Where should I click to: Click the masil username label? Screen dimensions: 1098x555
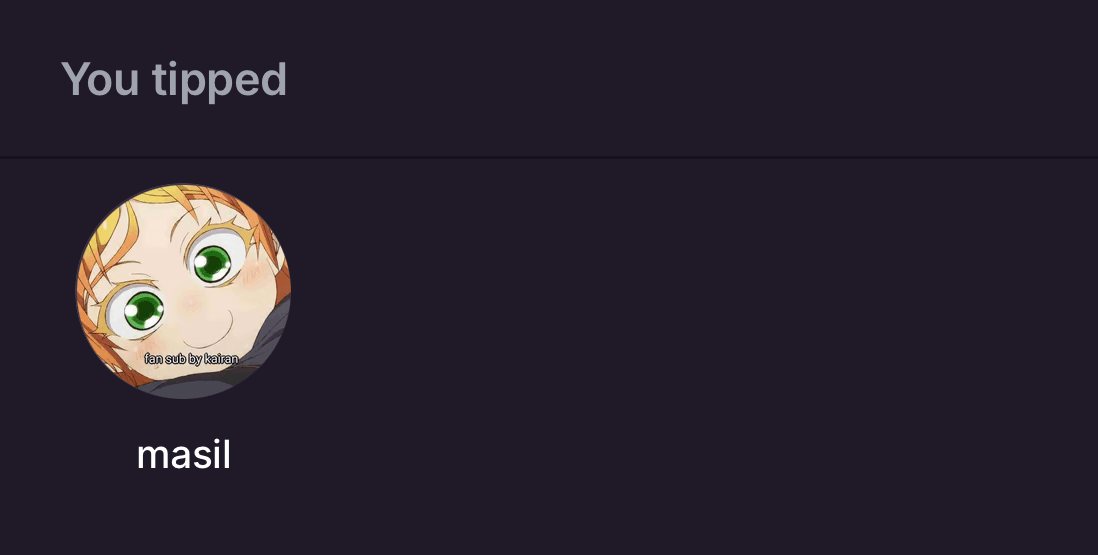pyautogui.click(x=183, y=455)
